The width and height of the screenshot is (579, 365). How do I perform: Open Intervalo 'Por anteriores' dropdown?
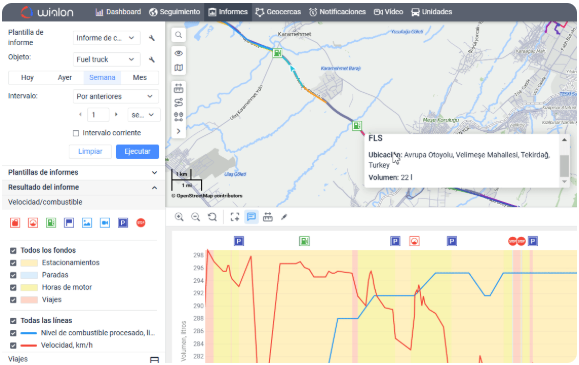(116, 96)
